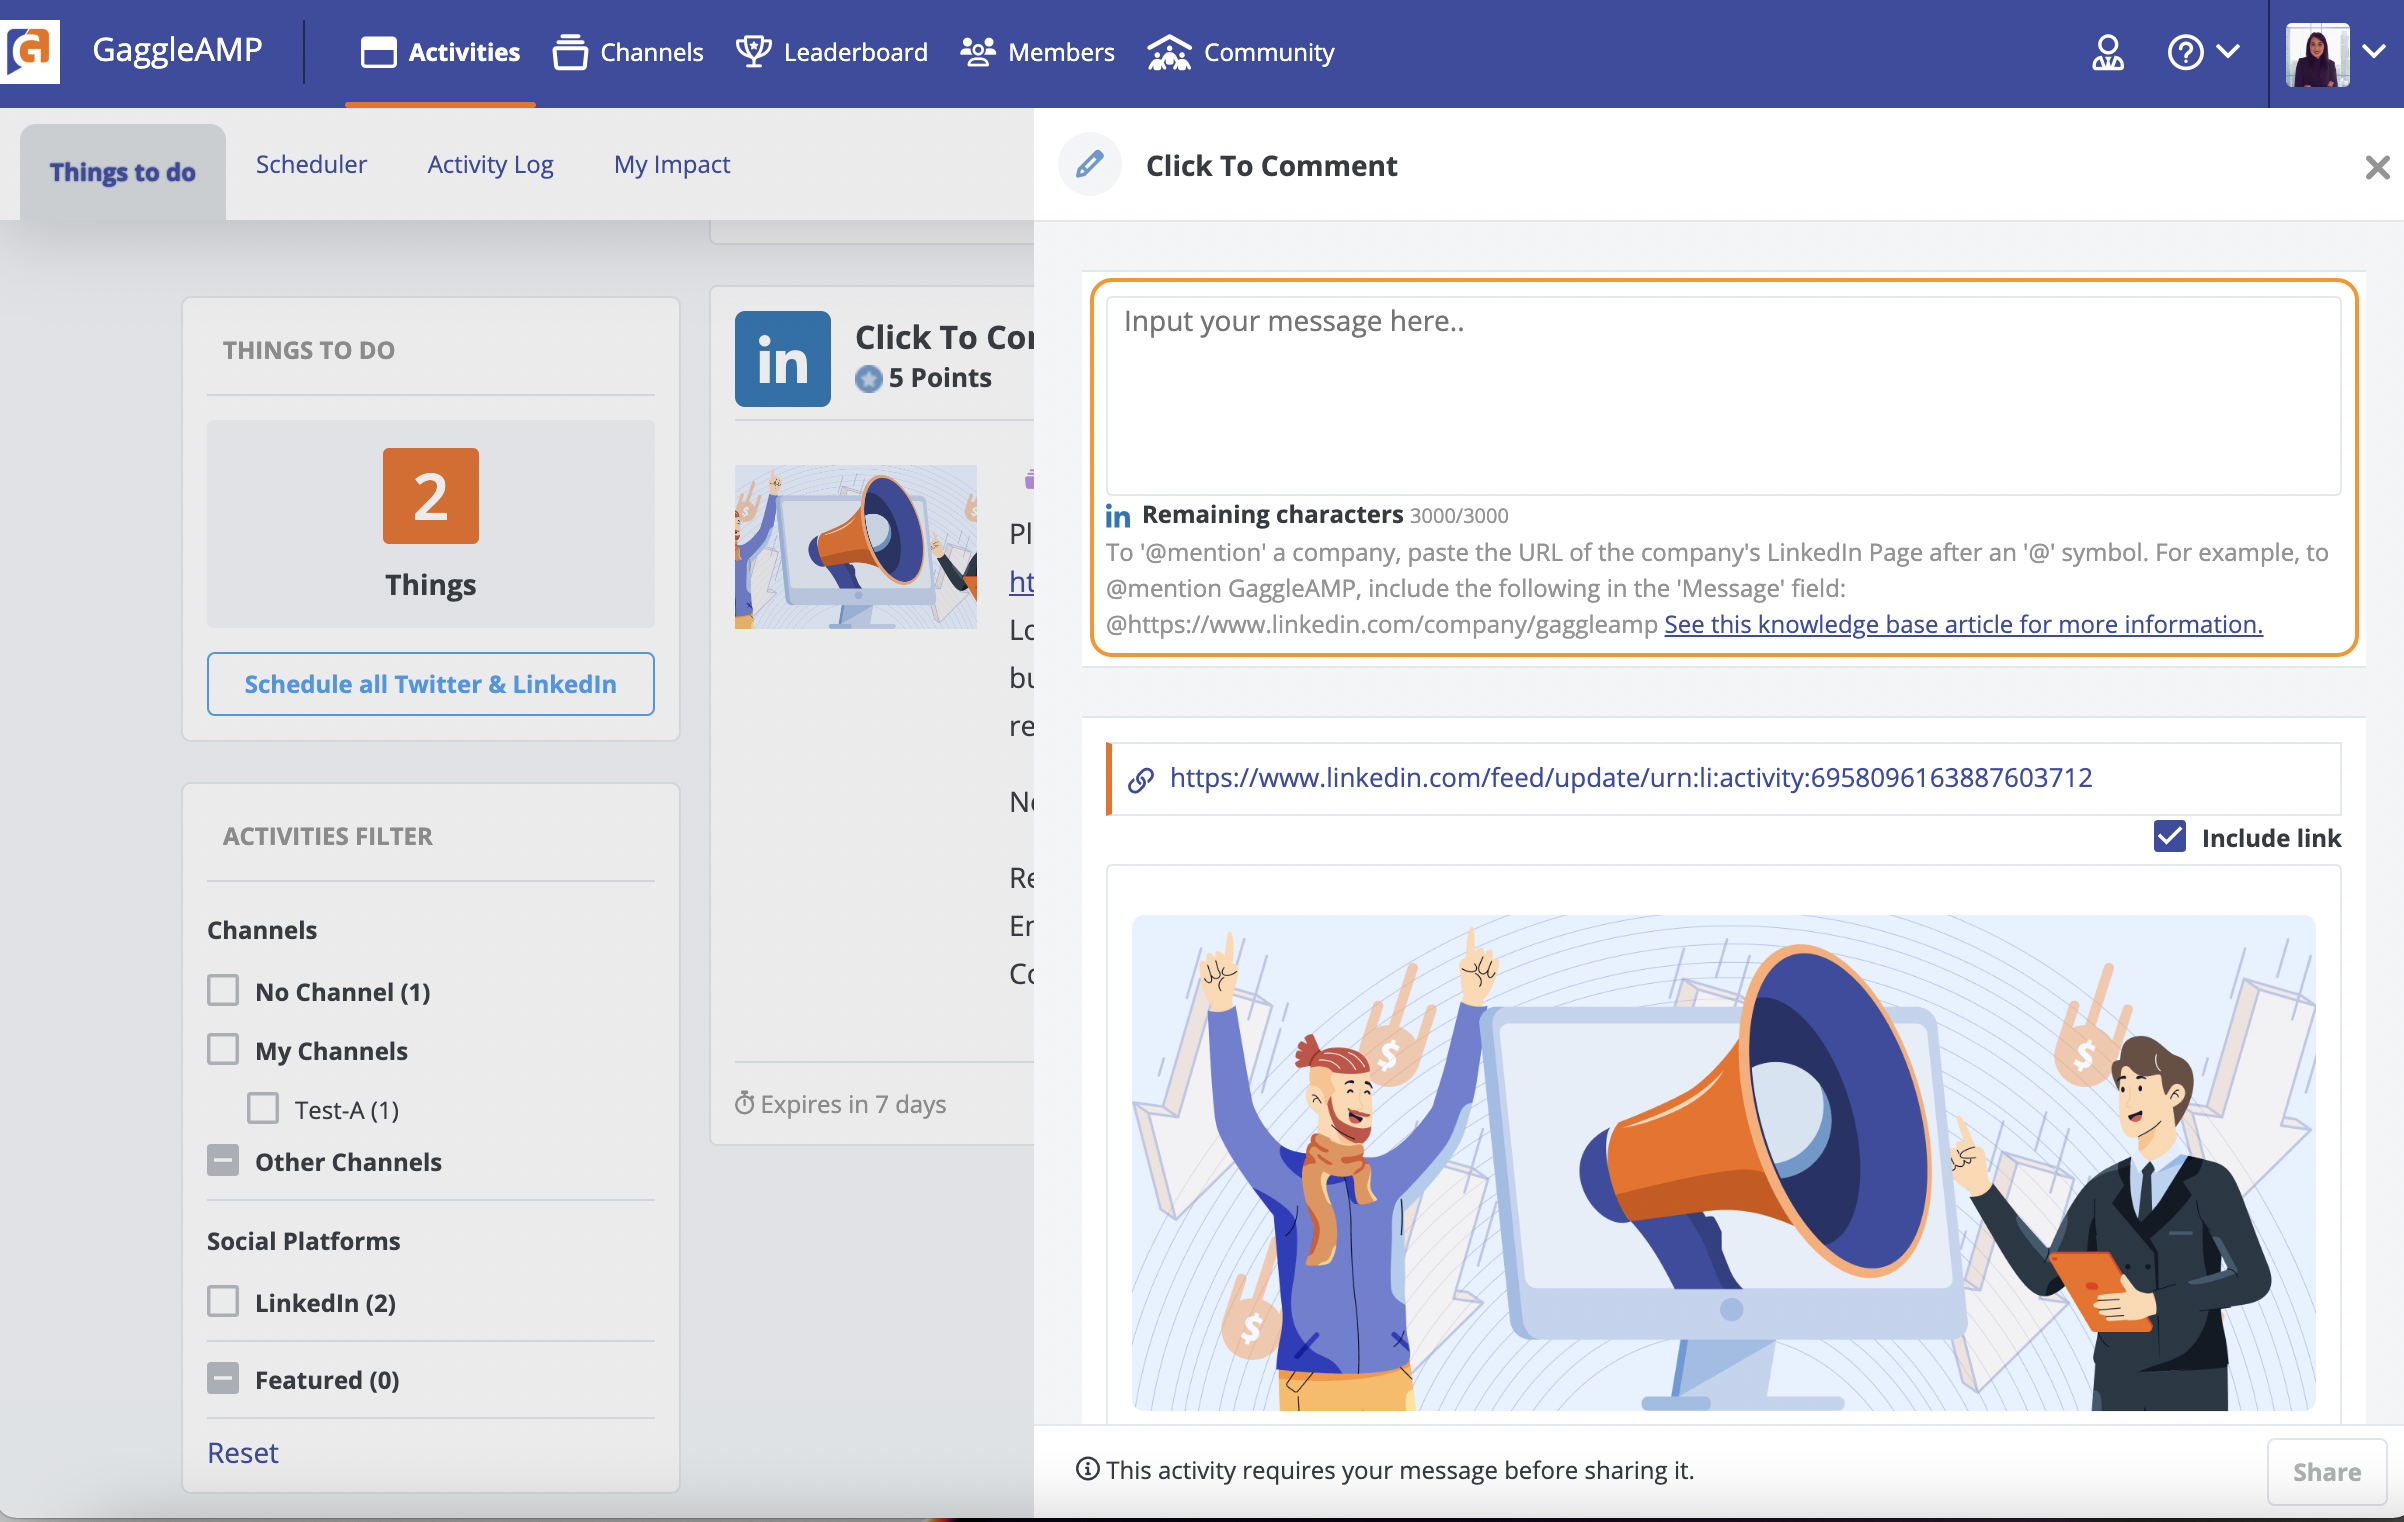2404x1522 pixels.
Task: Open the Scheduler tab
Action: pos(311,164)
